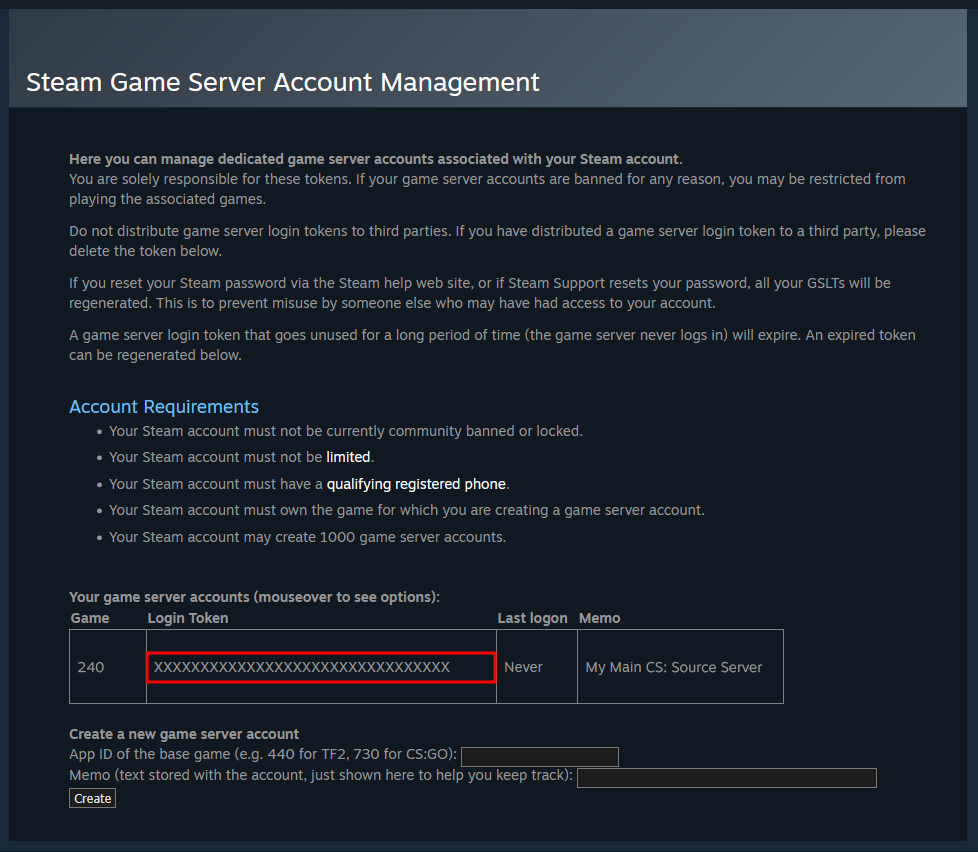Click the Create button
978x852 pixels.
coord(92,798)
